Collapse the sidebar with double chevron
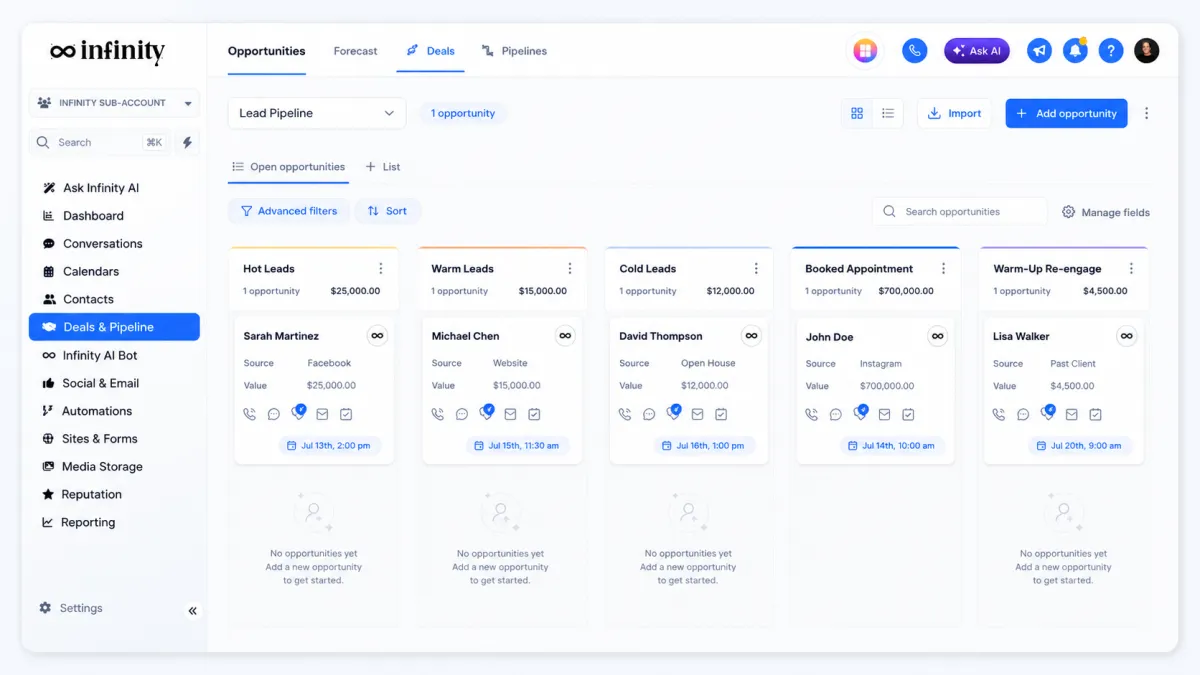Image resolution: width=1200 pixels, height=675 pixels. (192, 611)
